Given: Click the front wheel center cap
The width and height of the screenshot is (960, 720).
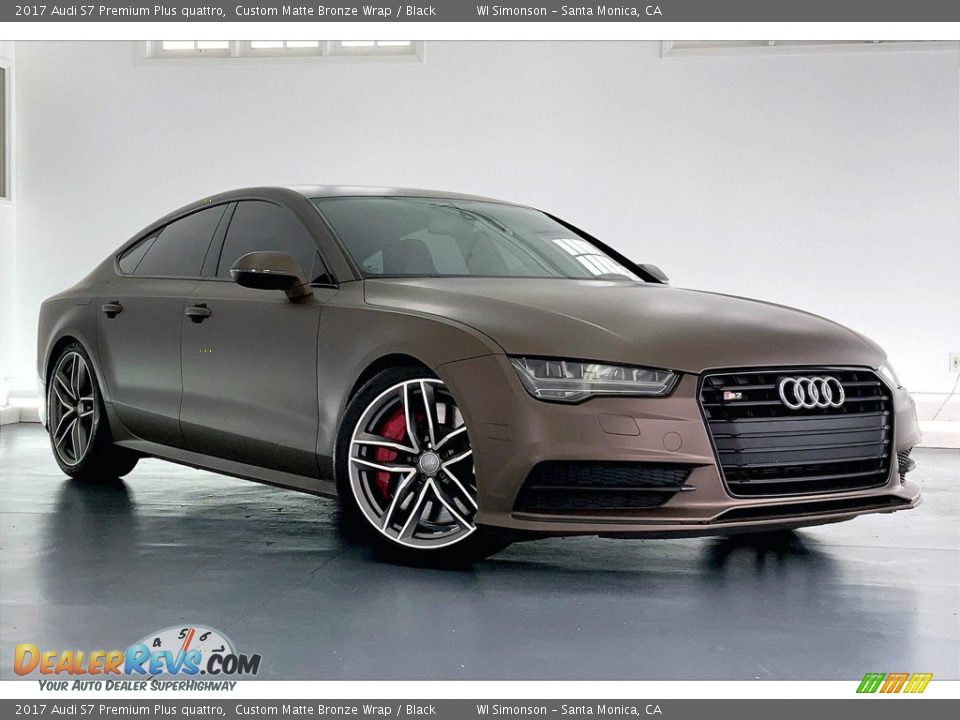Looking at the screenshot, I should click(x=429, y=463).
